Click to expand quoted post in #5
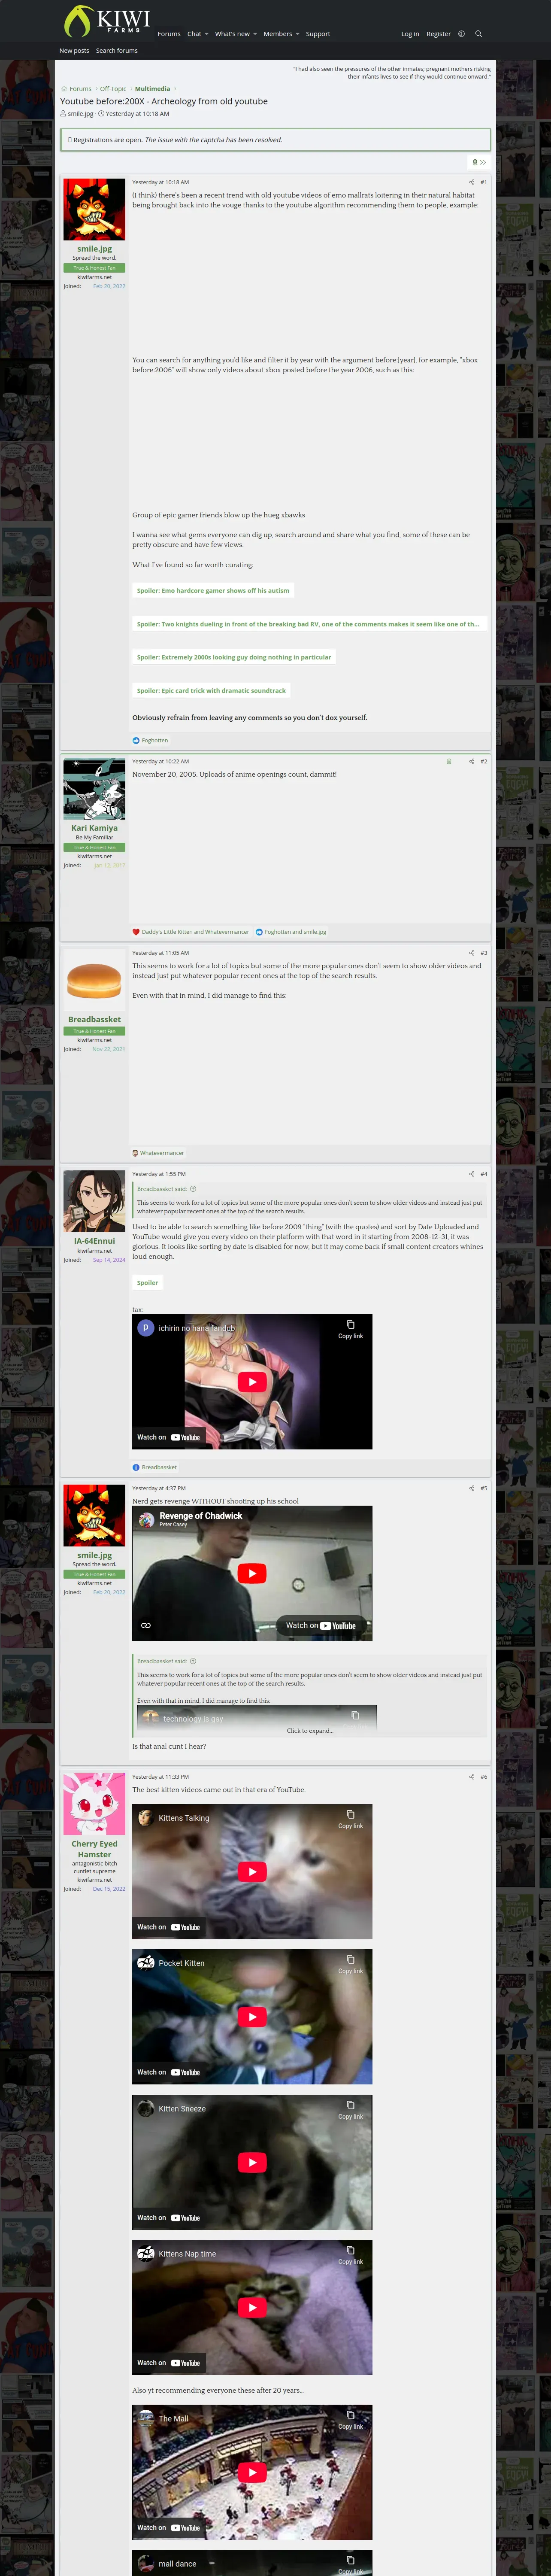This screenshot has height=2576, width=551. pyautogui.click(x=310, y=1730)
